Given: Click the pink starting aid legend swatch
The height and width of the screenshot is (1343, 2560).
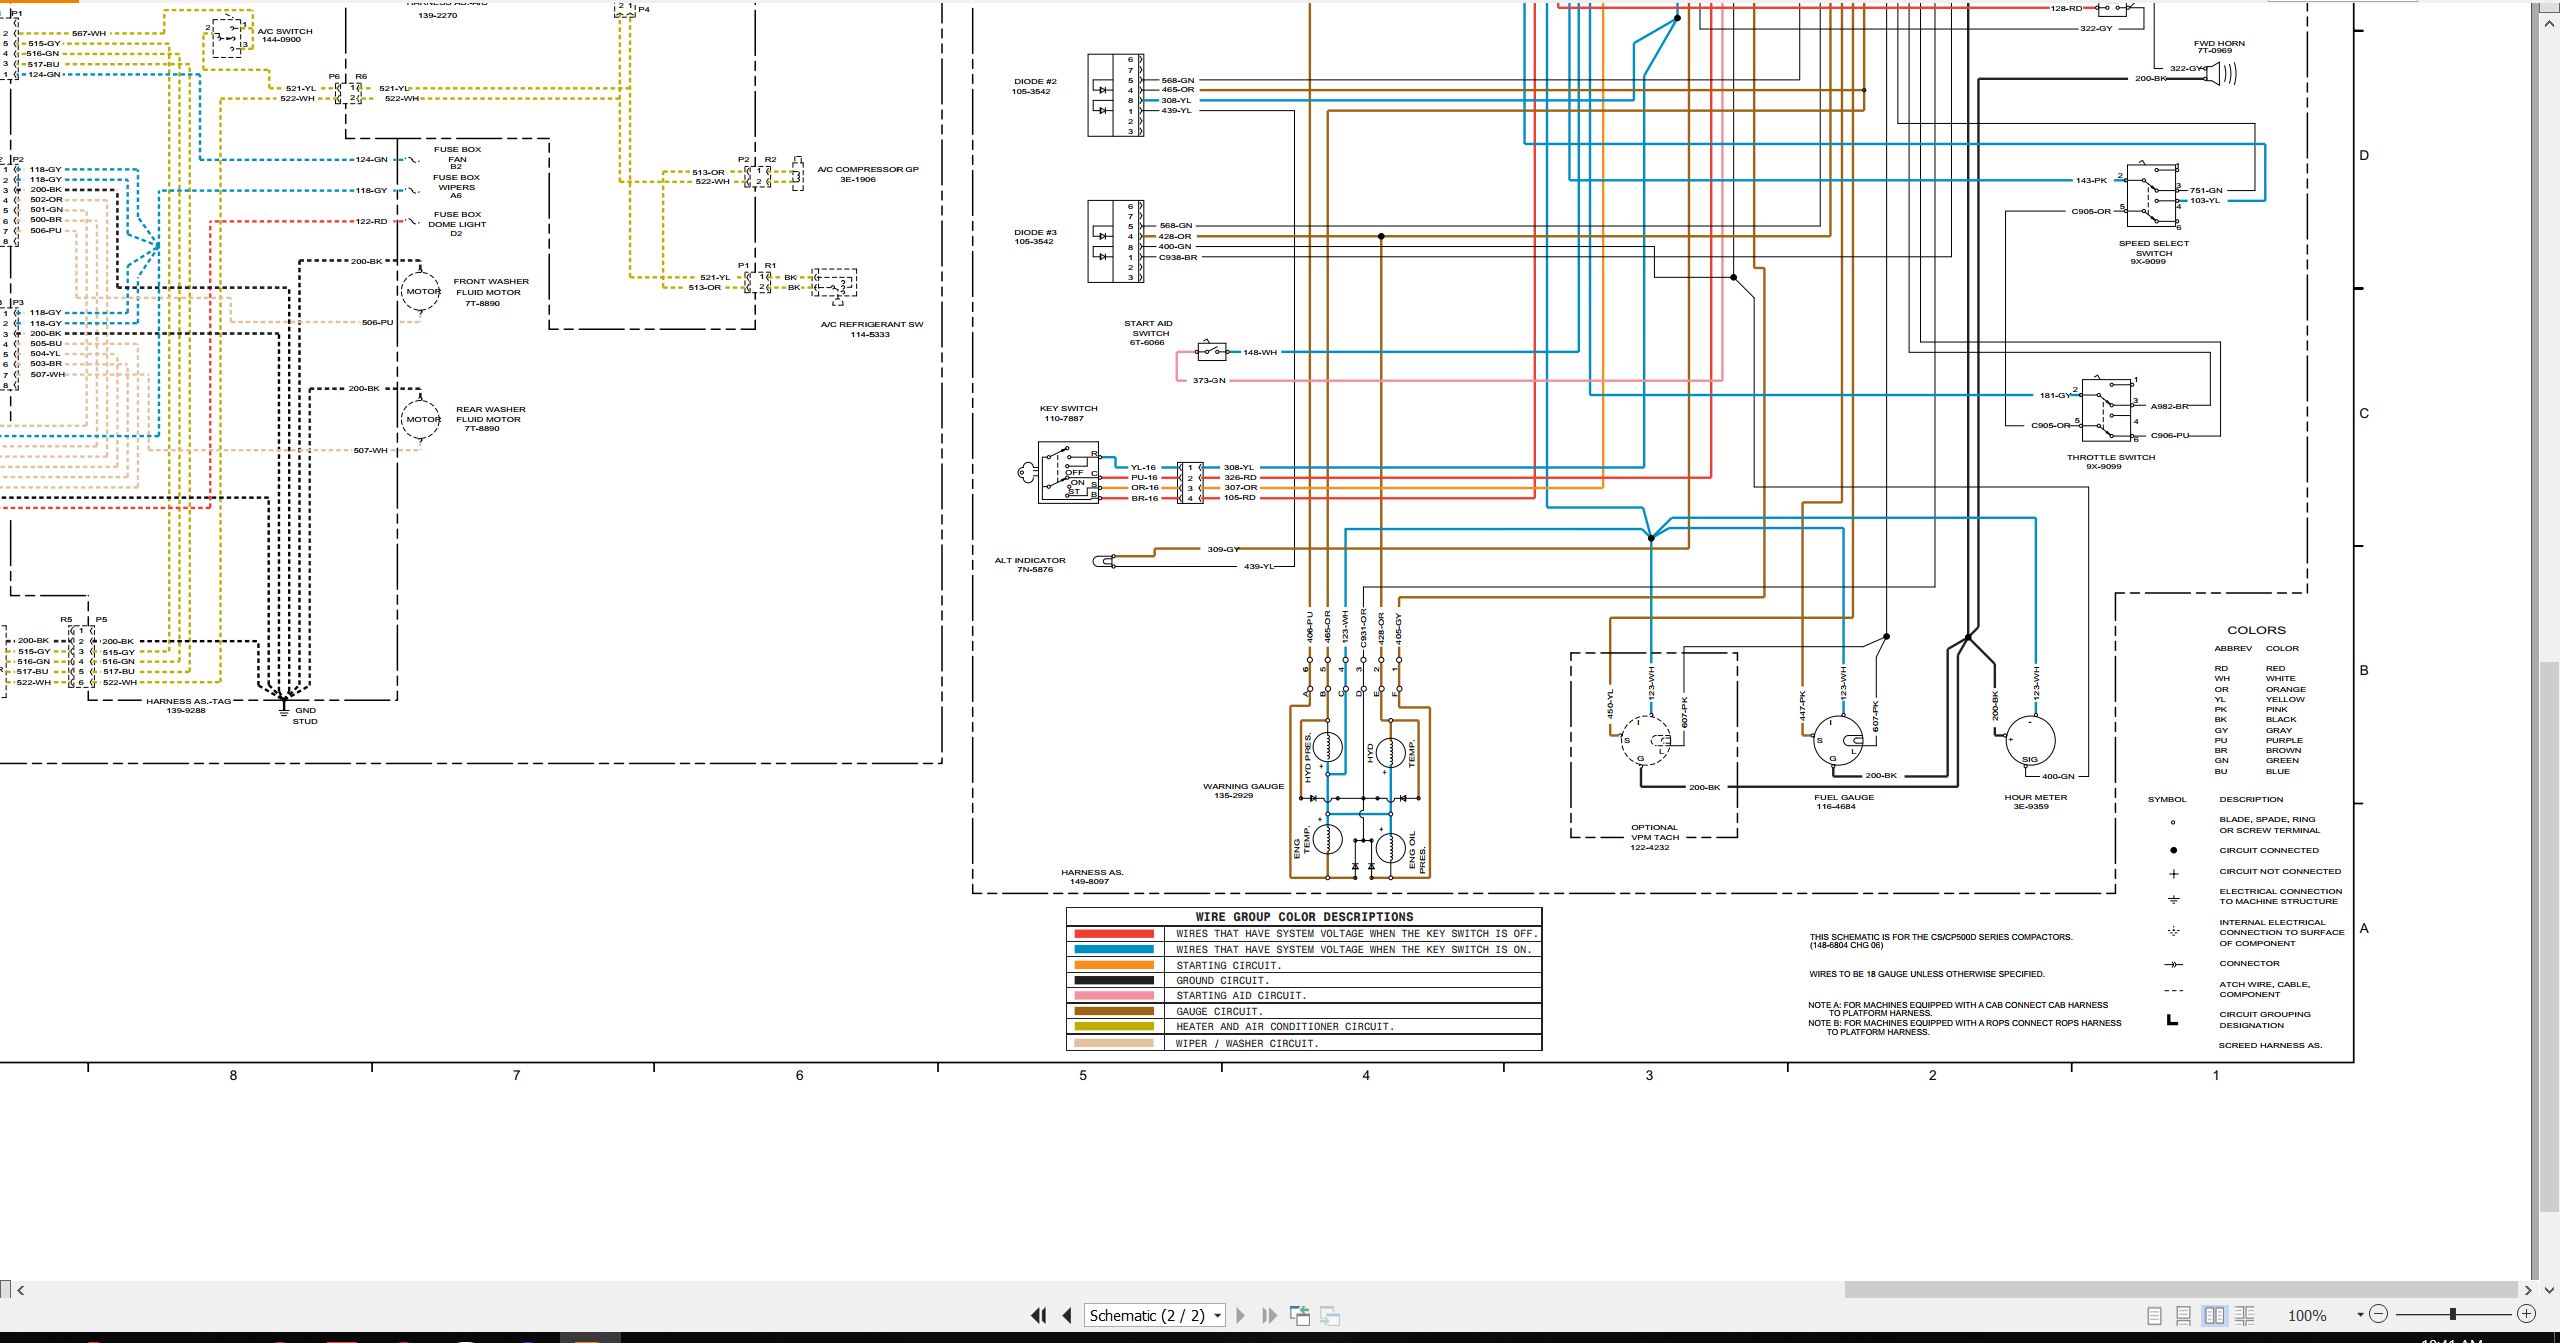Looking at the screenshot, I should (x=1114, y=995).
